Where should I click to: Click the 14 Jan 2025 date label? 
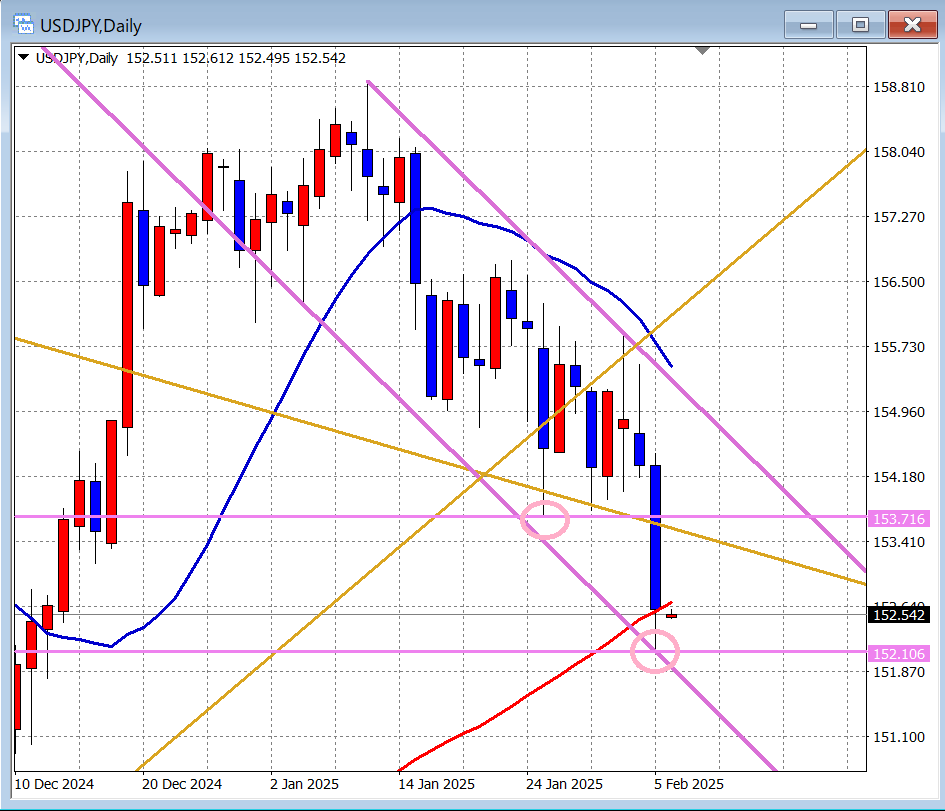[436, 784]
